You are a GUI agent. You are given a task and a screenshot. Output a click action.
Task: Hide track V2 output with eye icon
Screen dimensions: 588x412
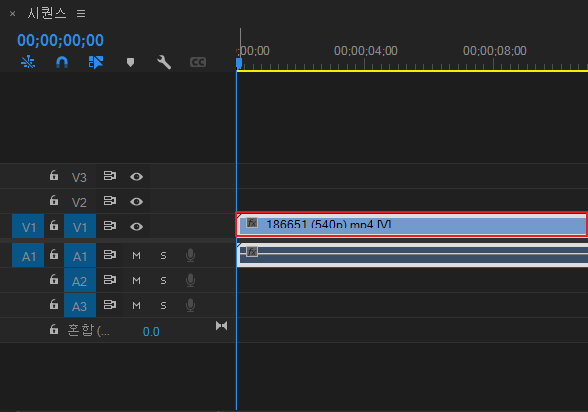pyautogui.click(x=136, y=202)
